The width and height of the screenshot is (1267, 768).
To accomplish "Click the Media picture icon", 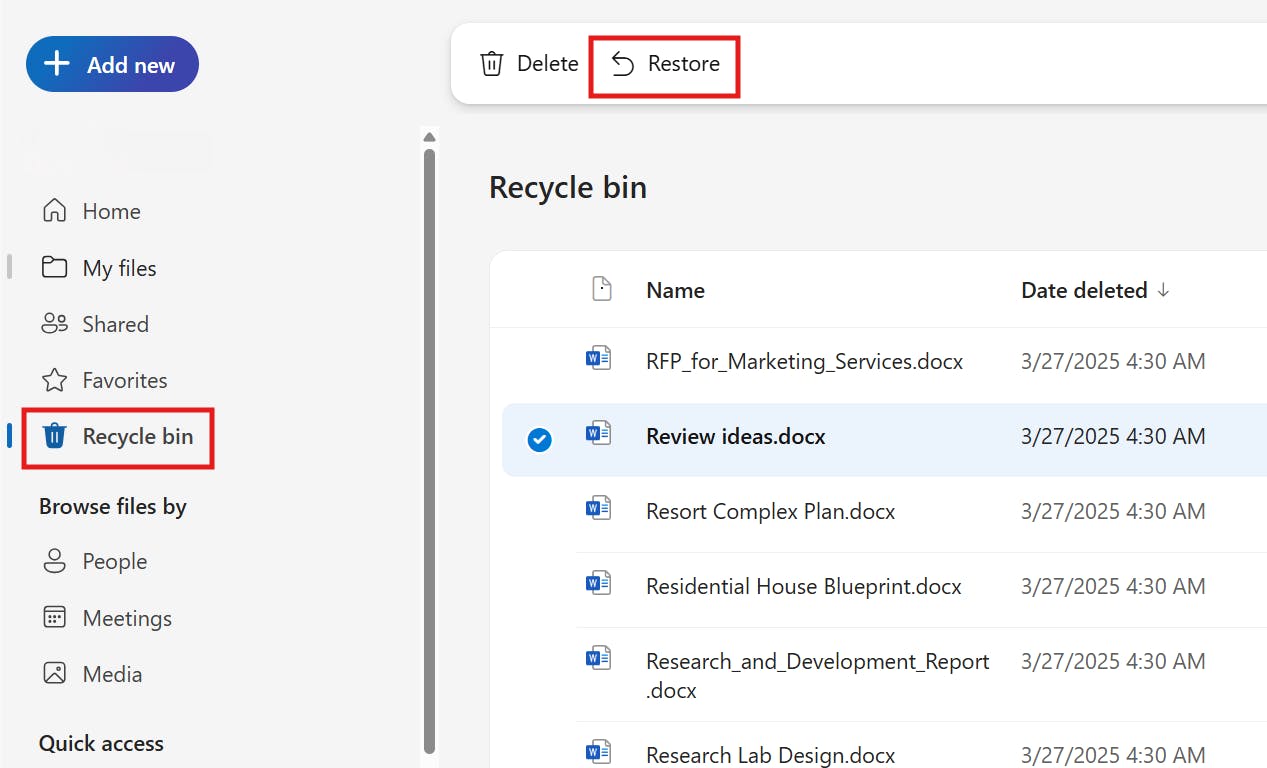I will (54, 674).
